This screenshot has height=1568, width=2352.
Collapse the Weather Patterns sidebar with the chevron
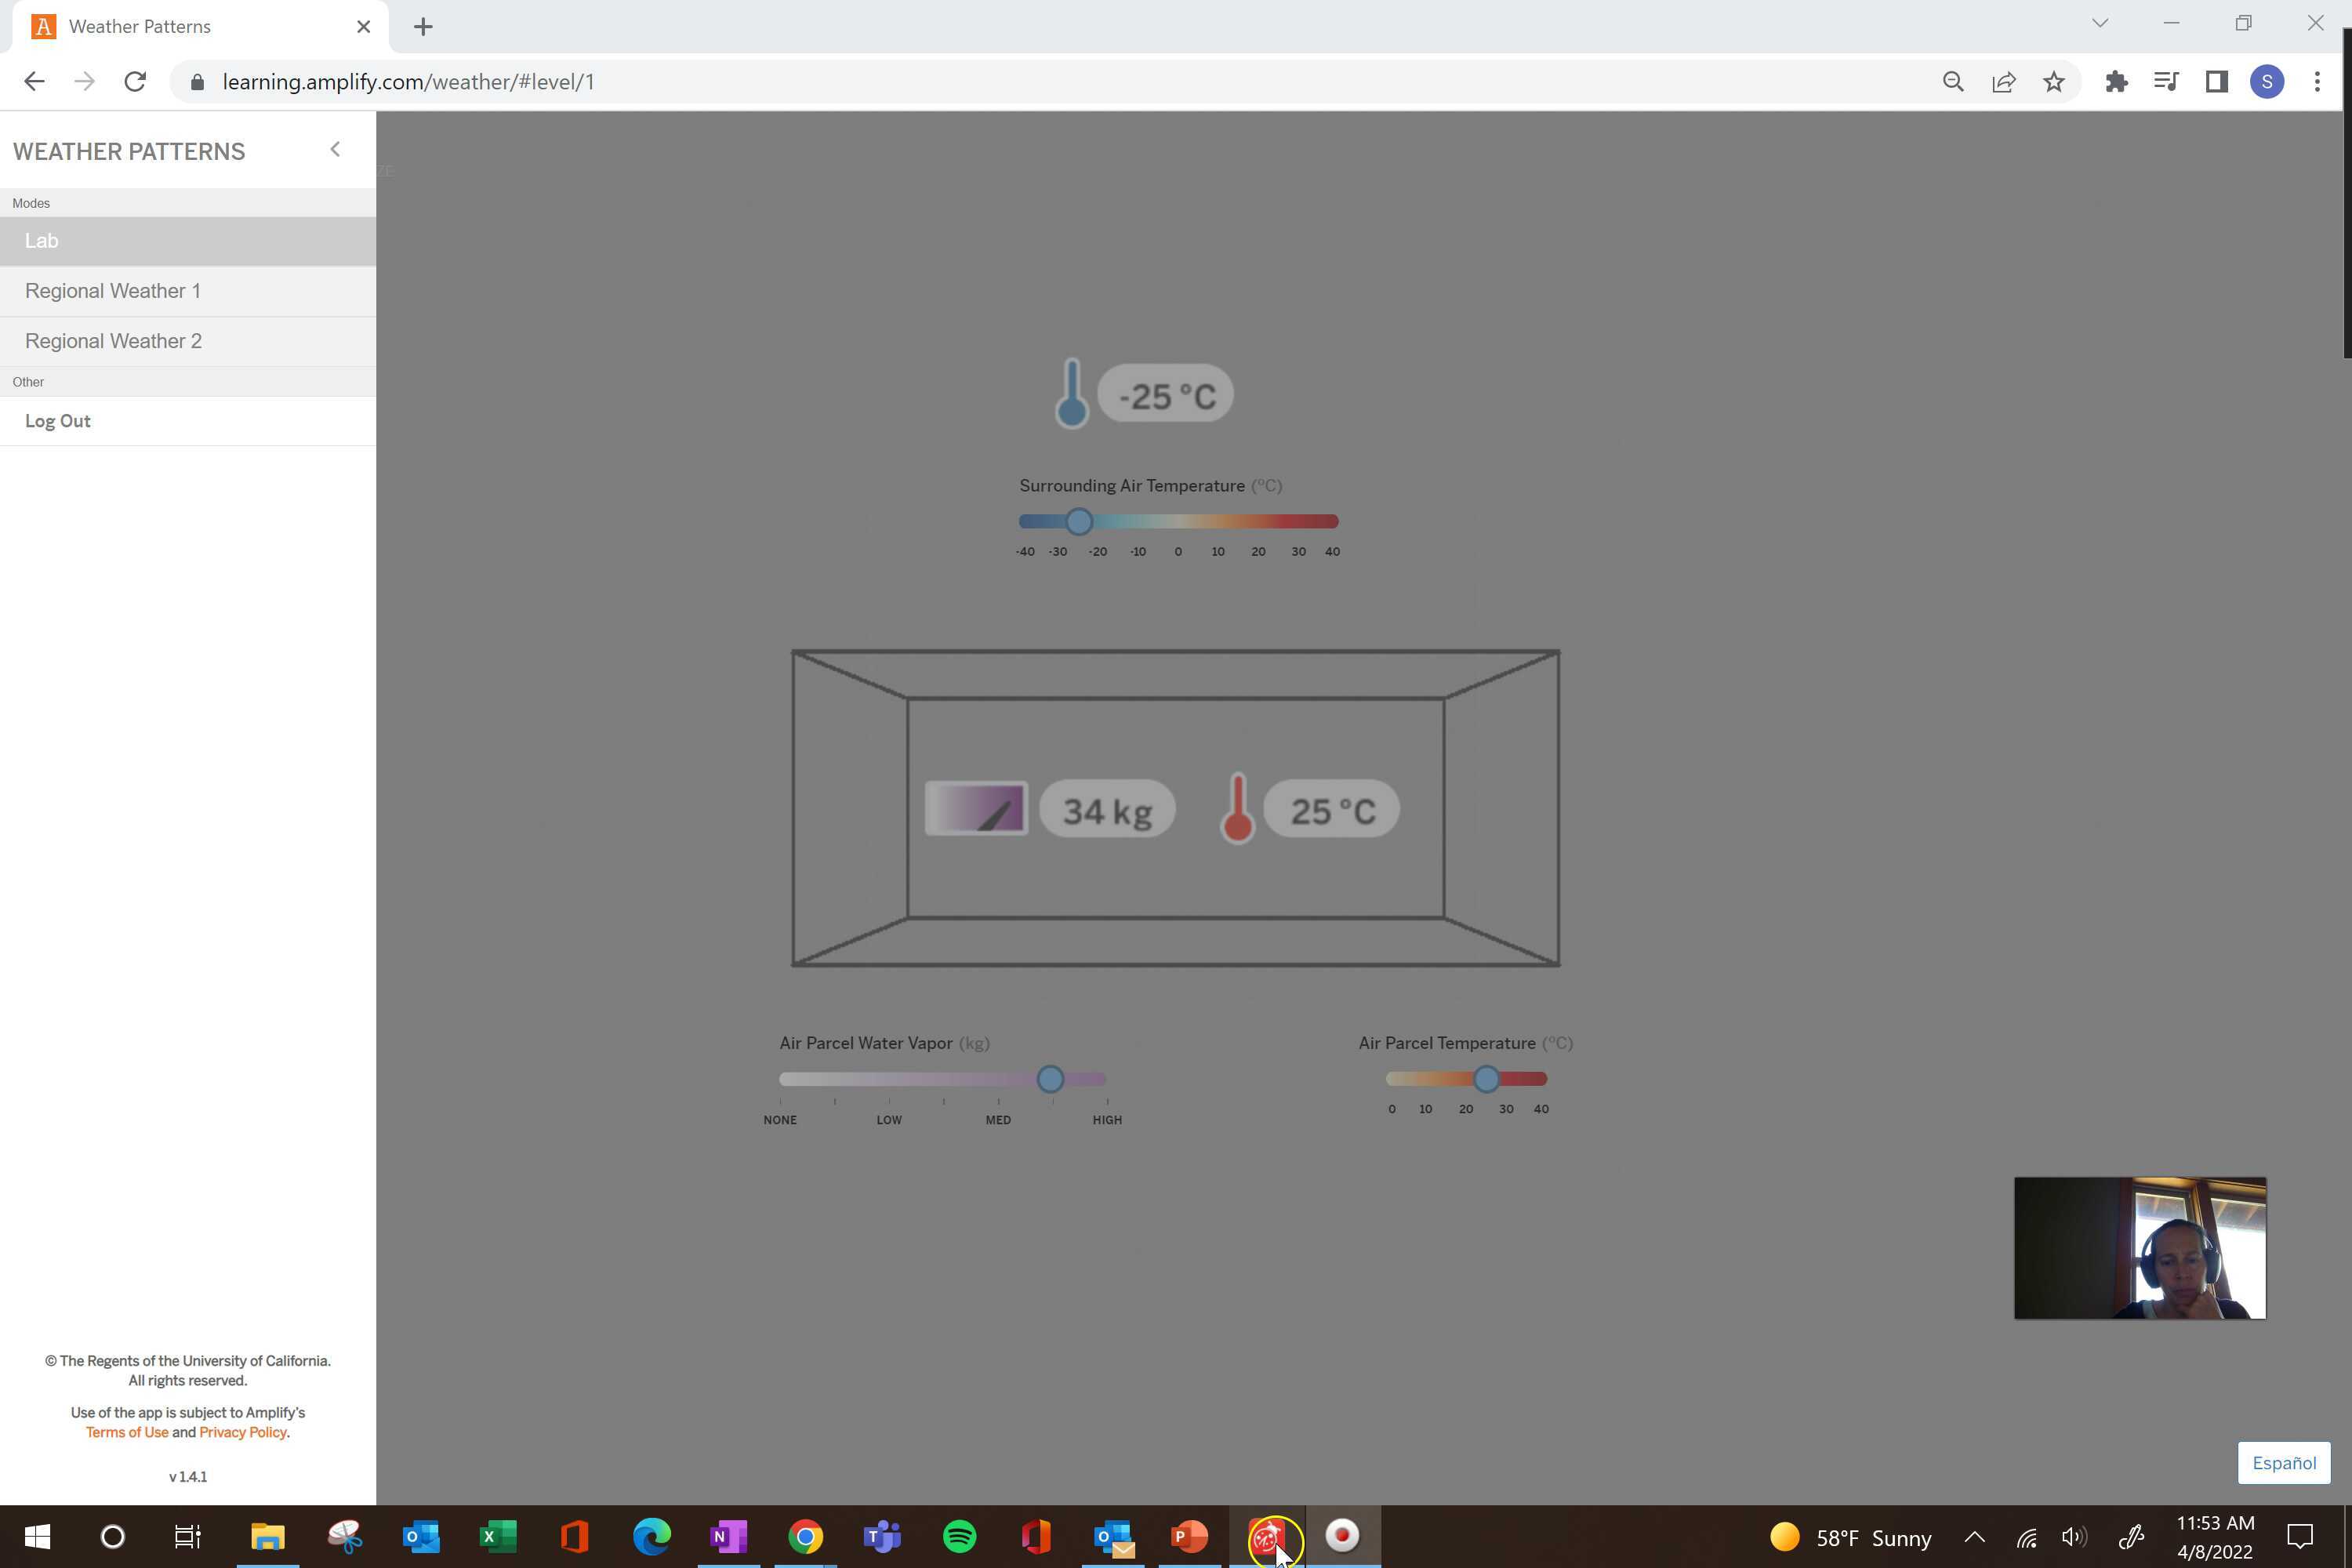(335, 148)
